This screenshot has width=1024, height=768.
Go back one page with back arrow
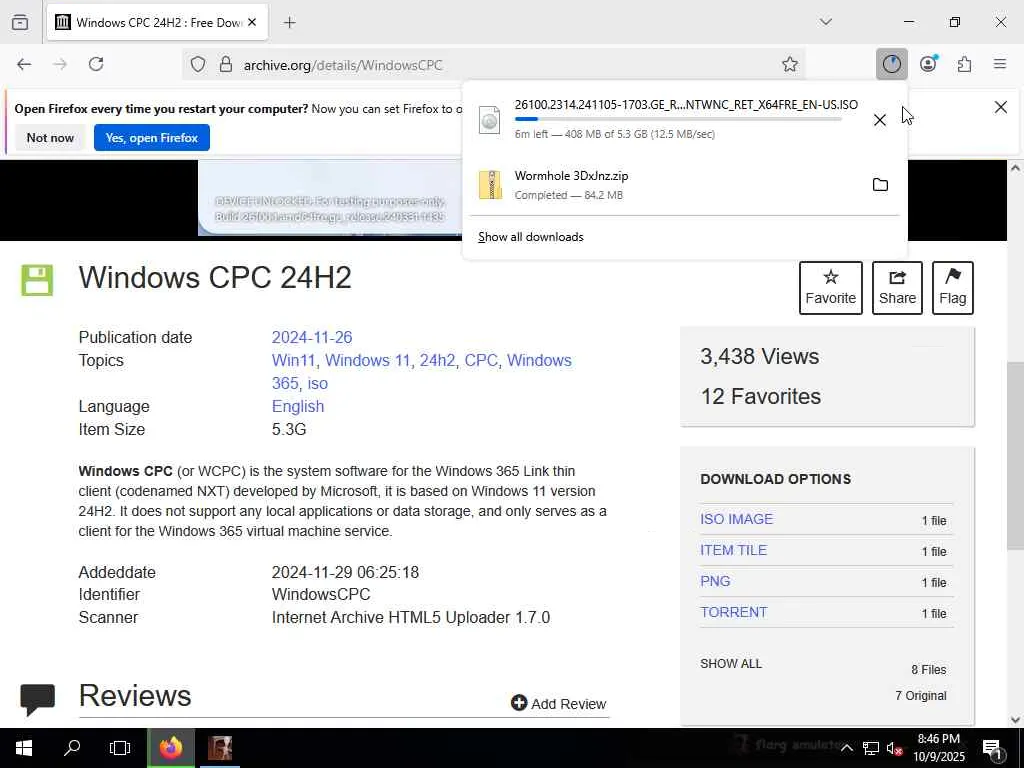(24, 64)
